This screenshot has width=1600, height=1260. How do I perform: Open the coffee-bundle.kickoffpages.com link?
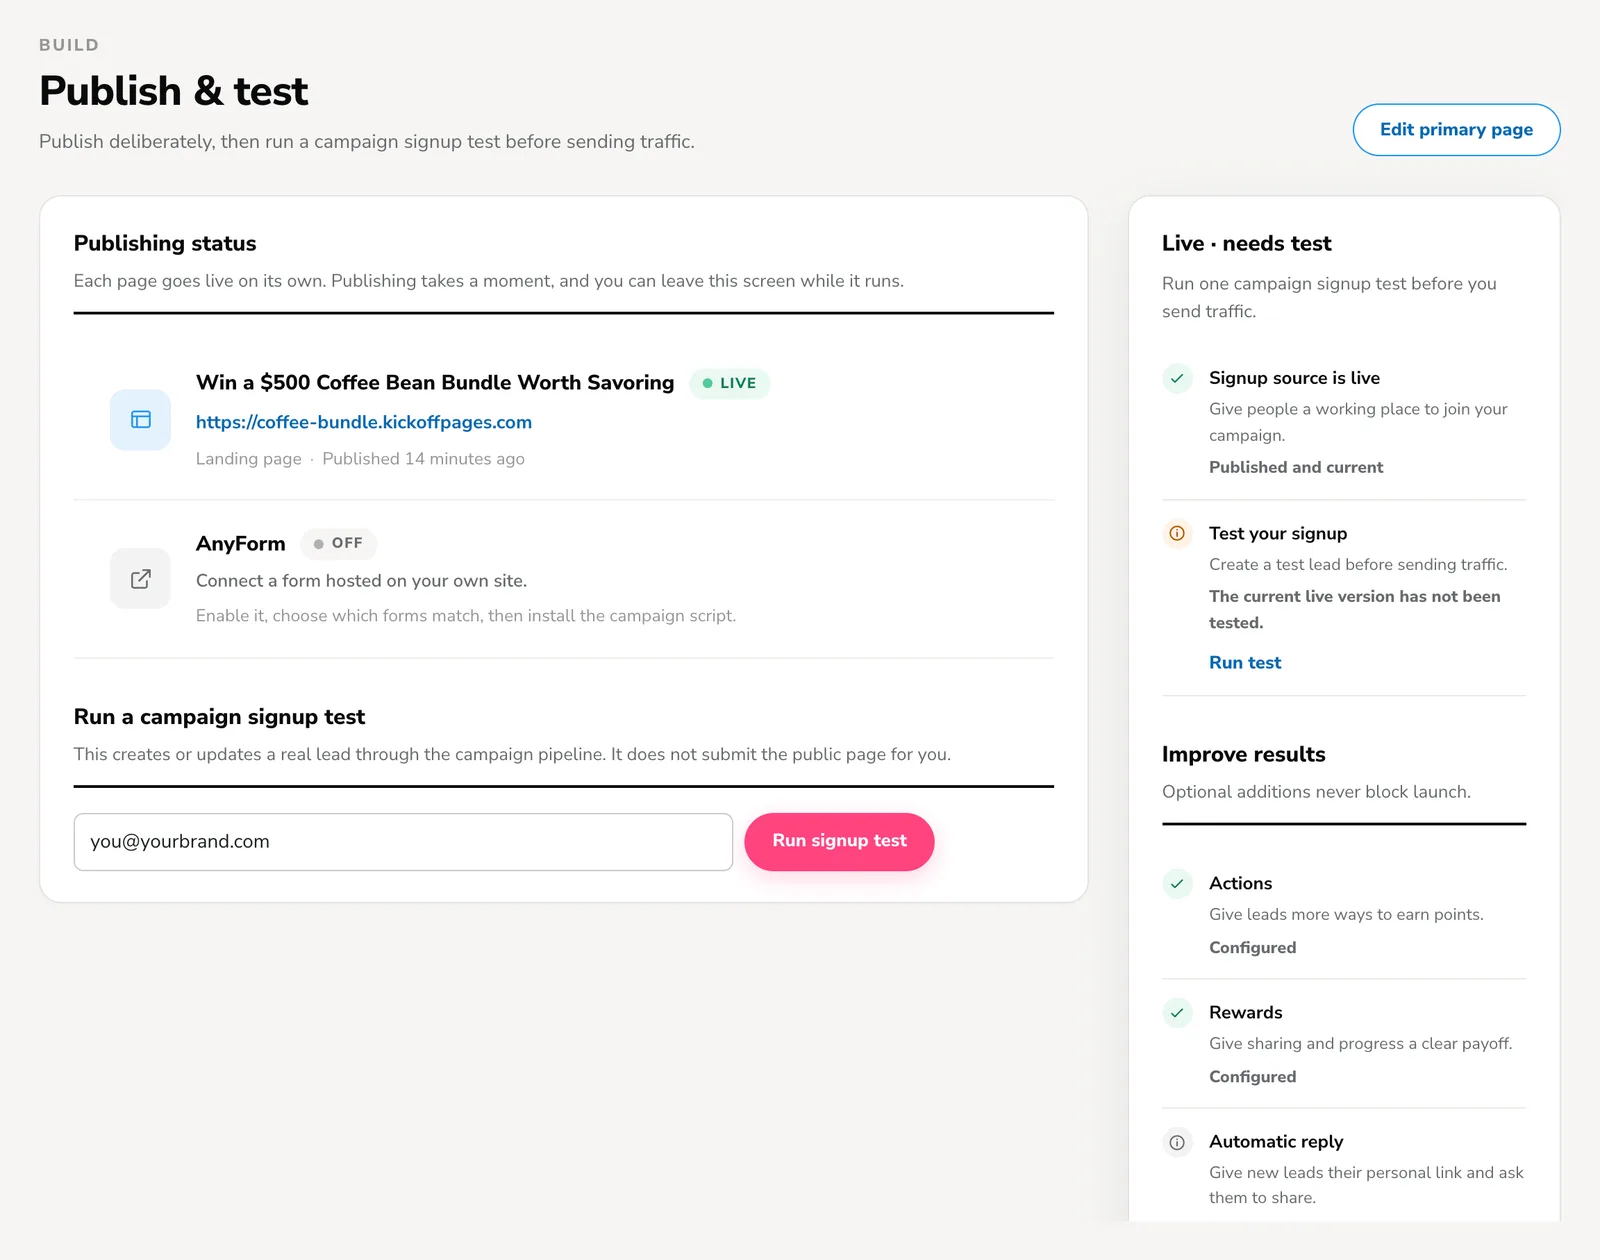tap(364, 422)
